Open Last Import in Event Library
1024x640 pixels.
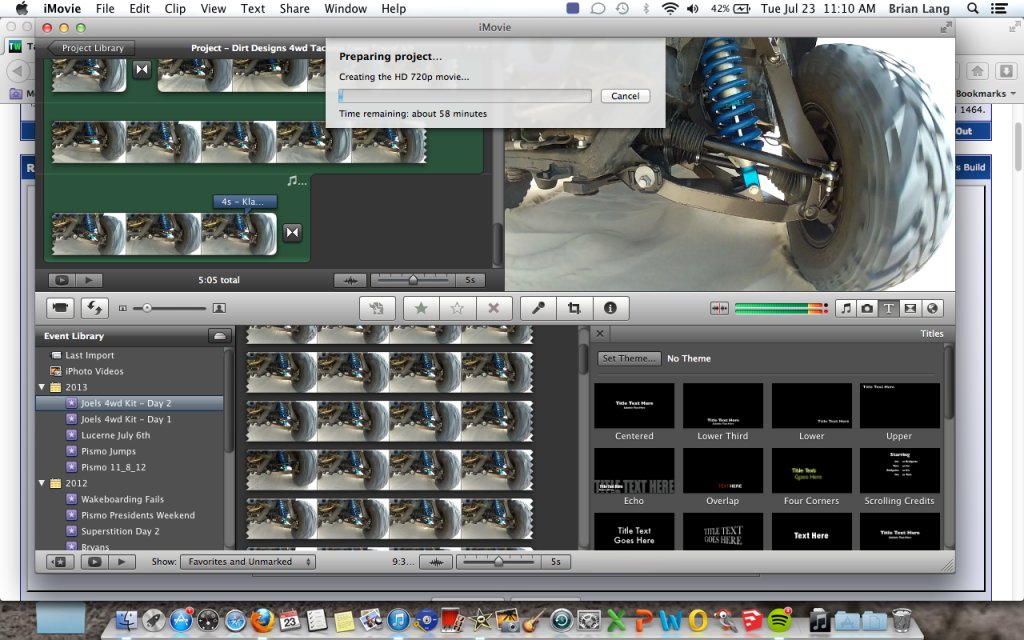[89, 355]
